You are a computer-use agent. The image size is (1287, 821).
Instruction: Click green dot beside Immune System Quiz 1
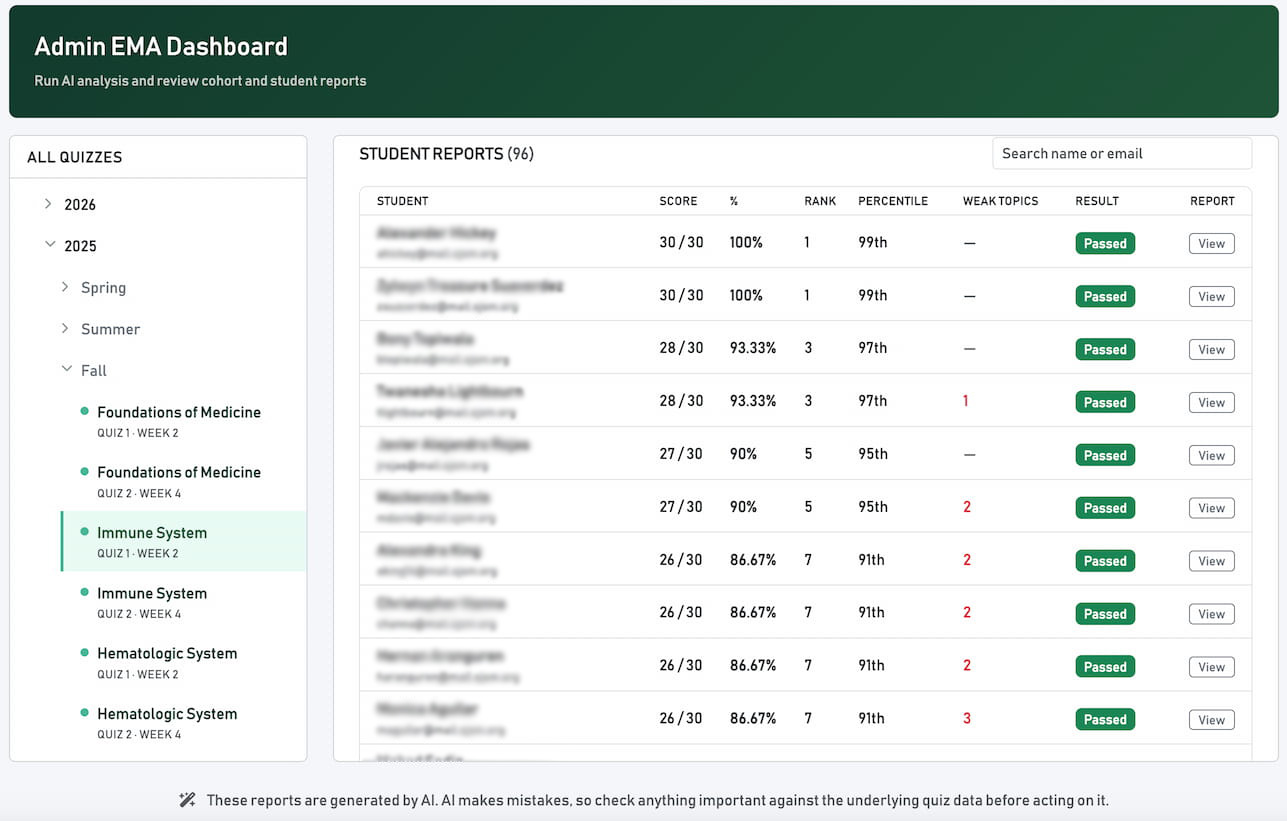pos(85,533)
